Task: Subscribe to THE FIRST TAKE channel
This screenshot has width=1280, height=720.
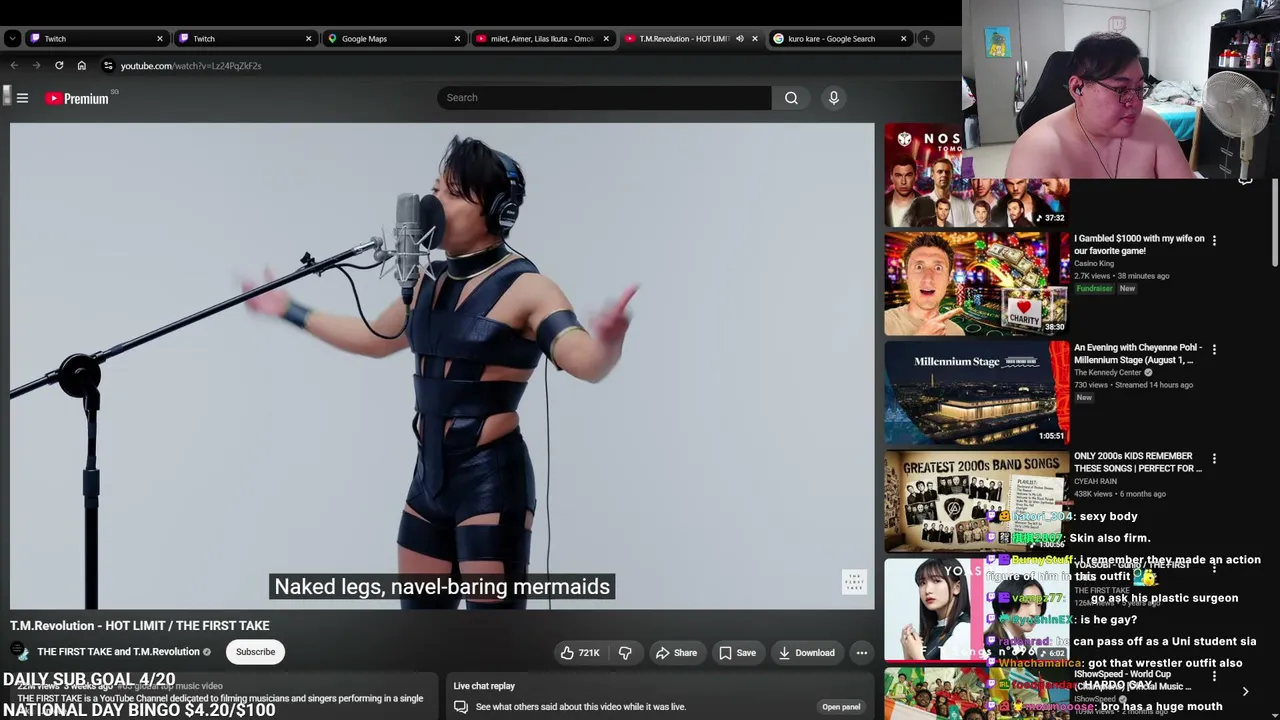Action: pos(255,652)
